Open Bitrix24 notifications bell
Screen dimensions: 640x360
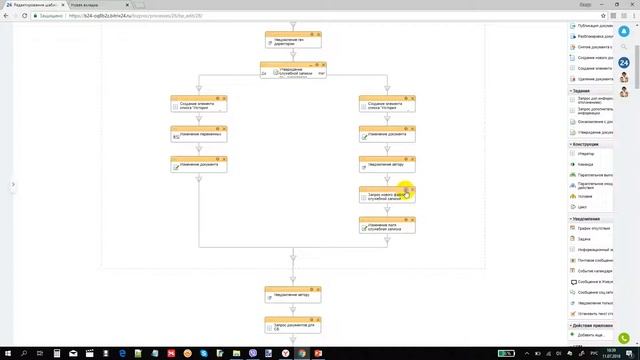click(624, 31)
